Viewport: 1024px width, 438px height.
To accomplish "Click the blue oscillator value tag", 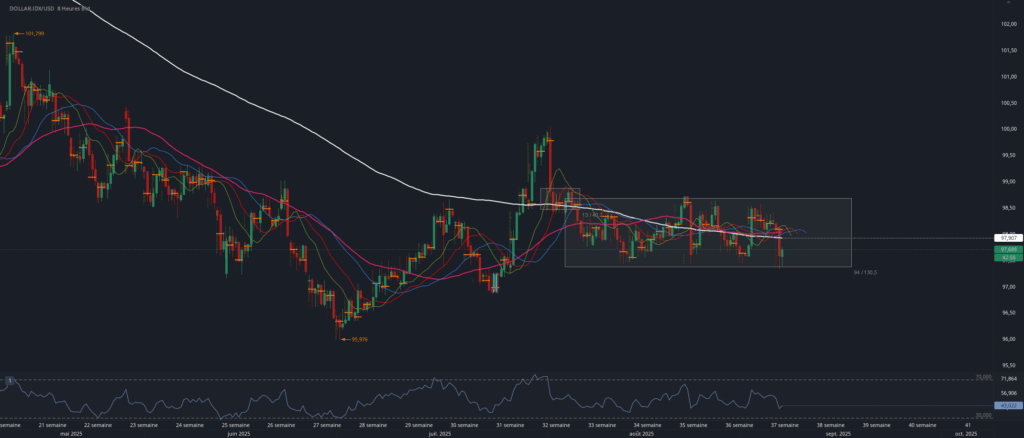I will coord(1005,406).
